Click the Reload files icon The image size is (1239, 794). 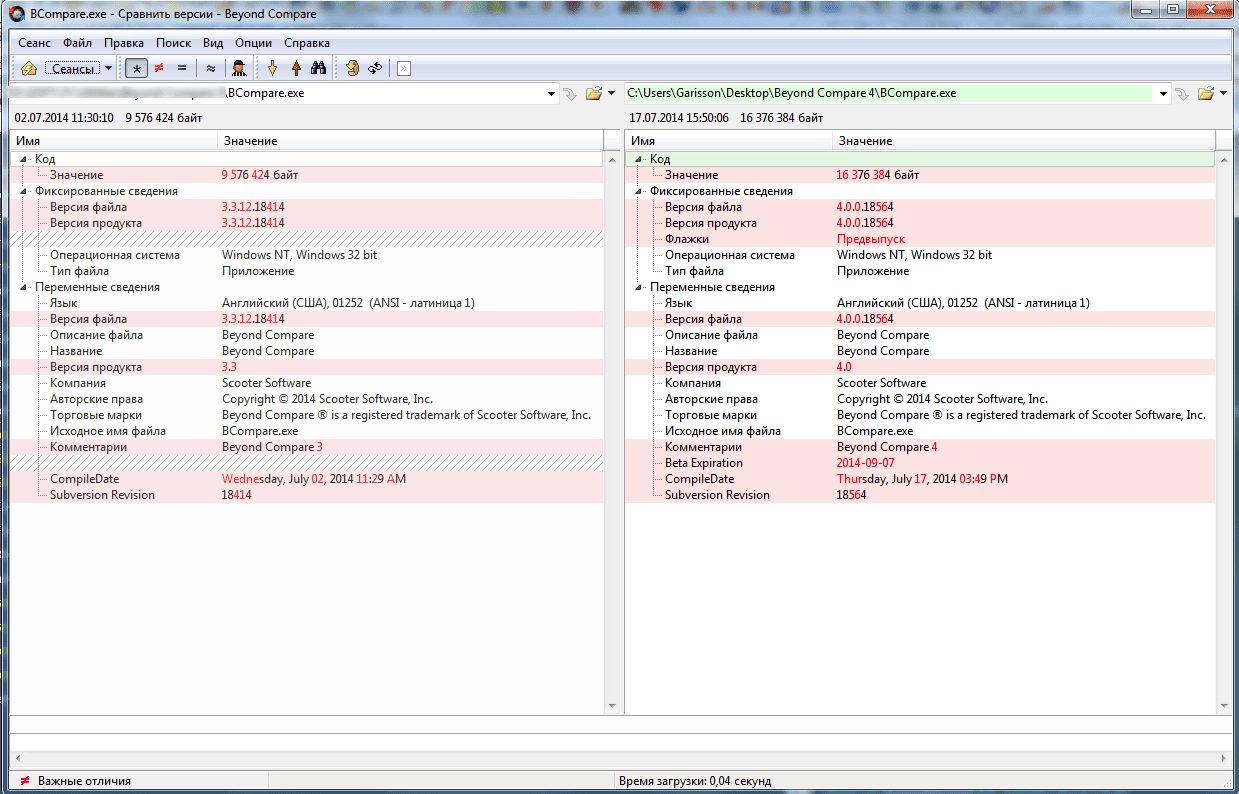pyautogui.click(x=375, y=69)
